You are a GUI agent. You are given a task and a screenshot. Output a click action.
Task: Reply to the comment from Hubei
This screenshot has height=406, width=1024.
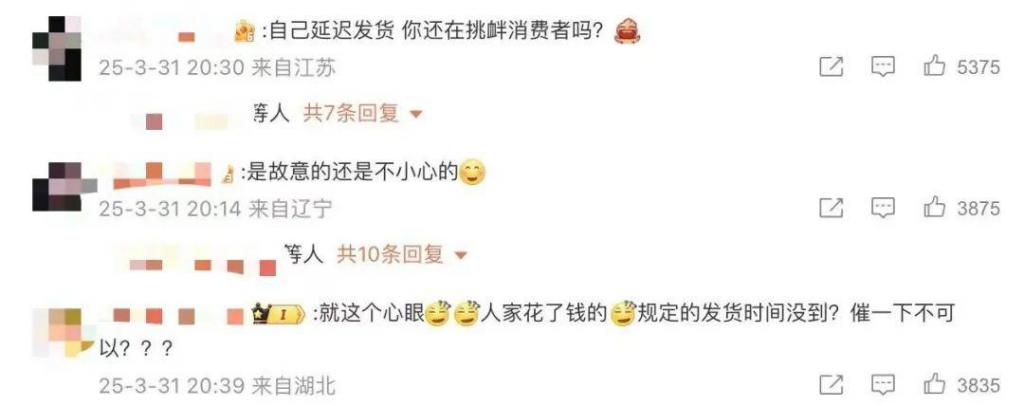click(883, 384)
